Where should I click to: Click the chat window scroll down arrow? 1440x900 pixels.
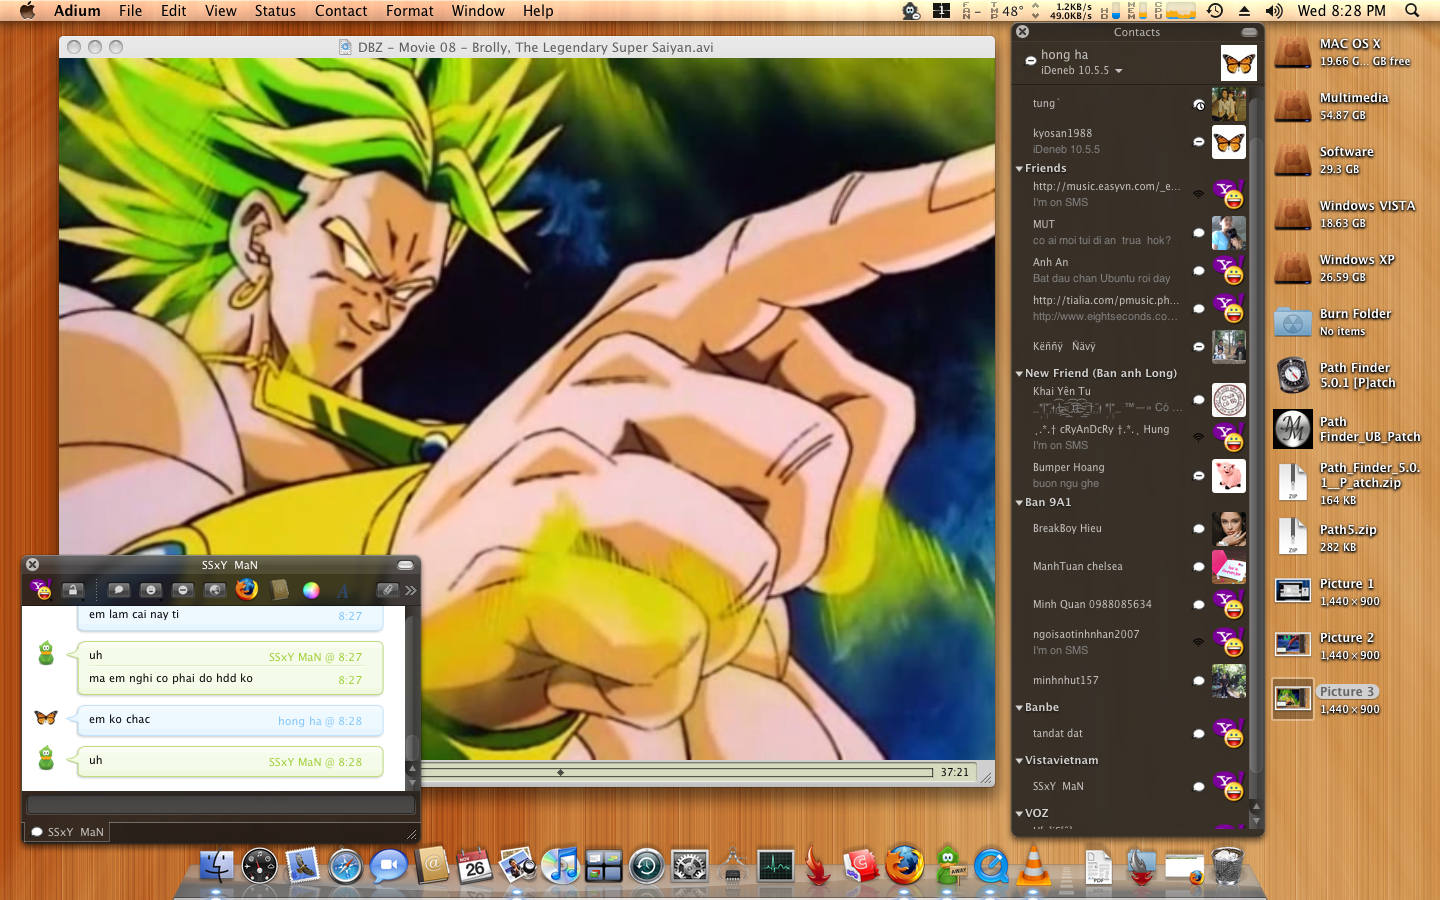pos(411,782)
